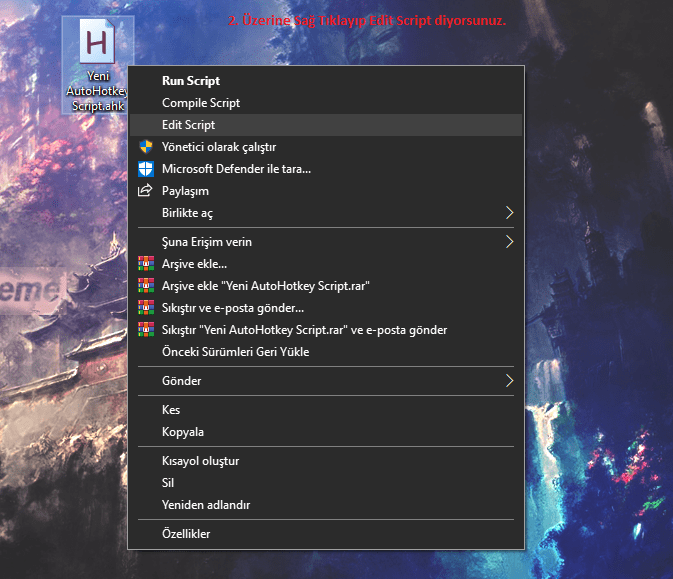Screen dimensions: 673x579
Task: Select Yeniden adlandır
Action: click(326, 505)
